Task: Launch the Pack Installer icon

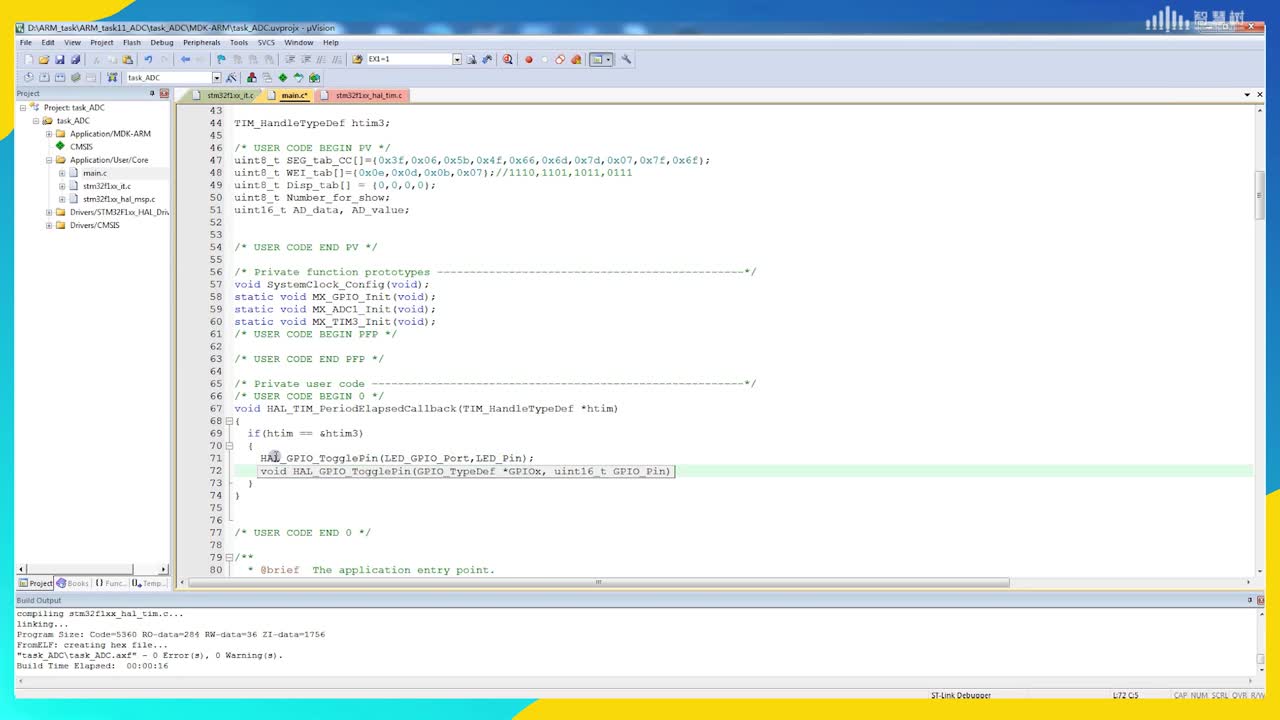Action: coord(314,77)
